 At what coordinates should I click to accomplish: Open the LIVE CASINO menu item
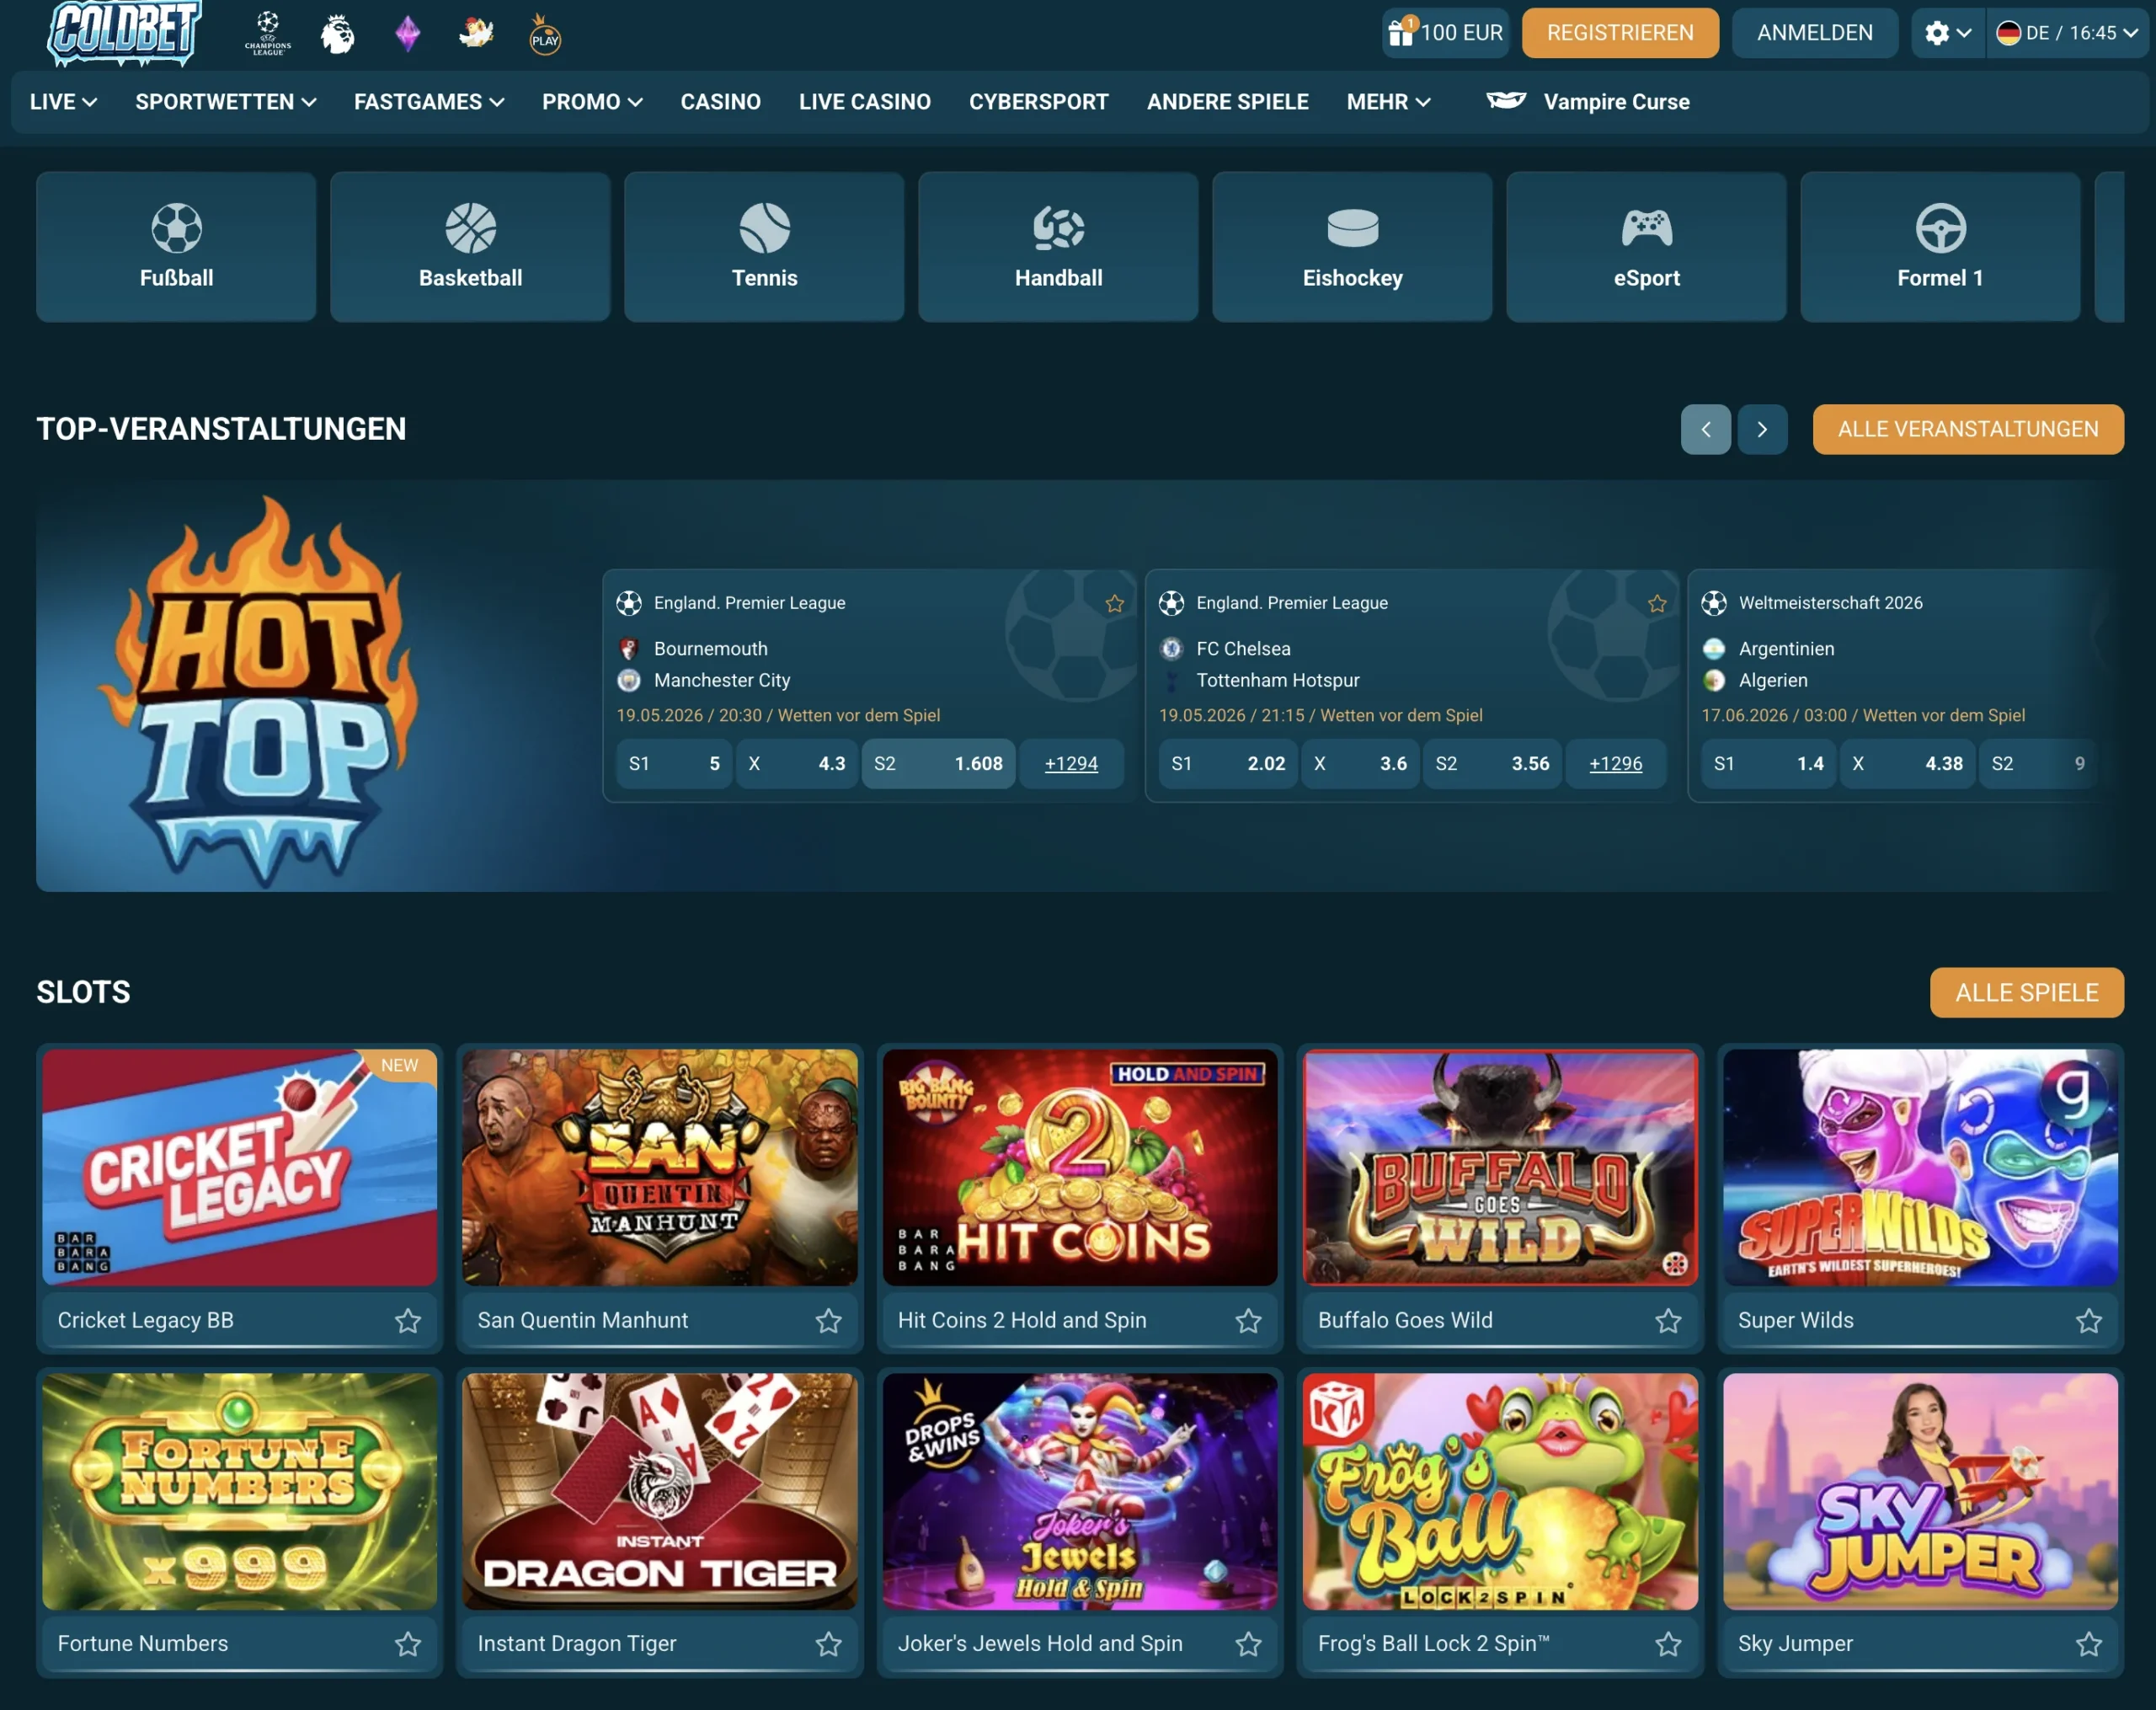[x=864, y=102]
